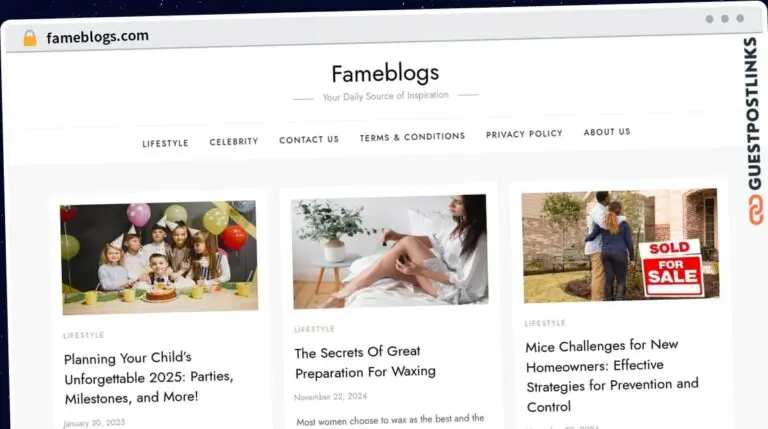
Task: Open the children's birthday party thumbnail
Action: click(159, 257)
